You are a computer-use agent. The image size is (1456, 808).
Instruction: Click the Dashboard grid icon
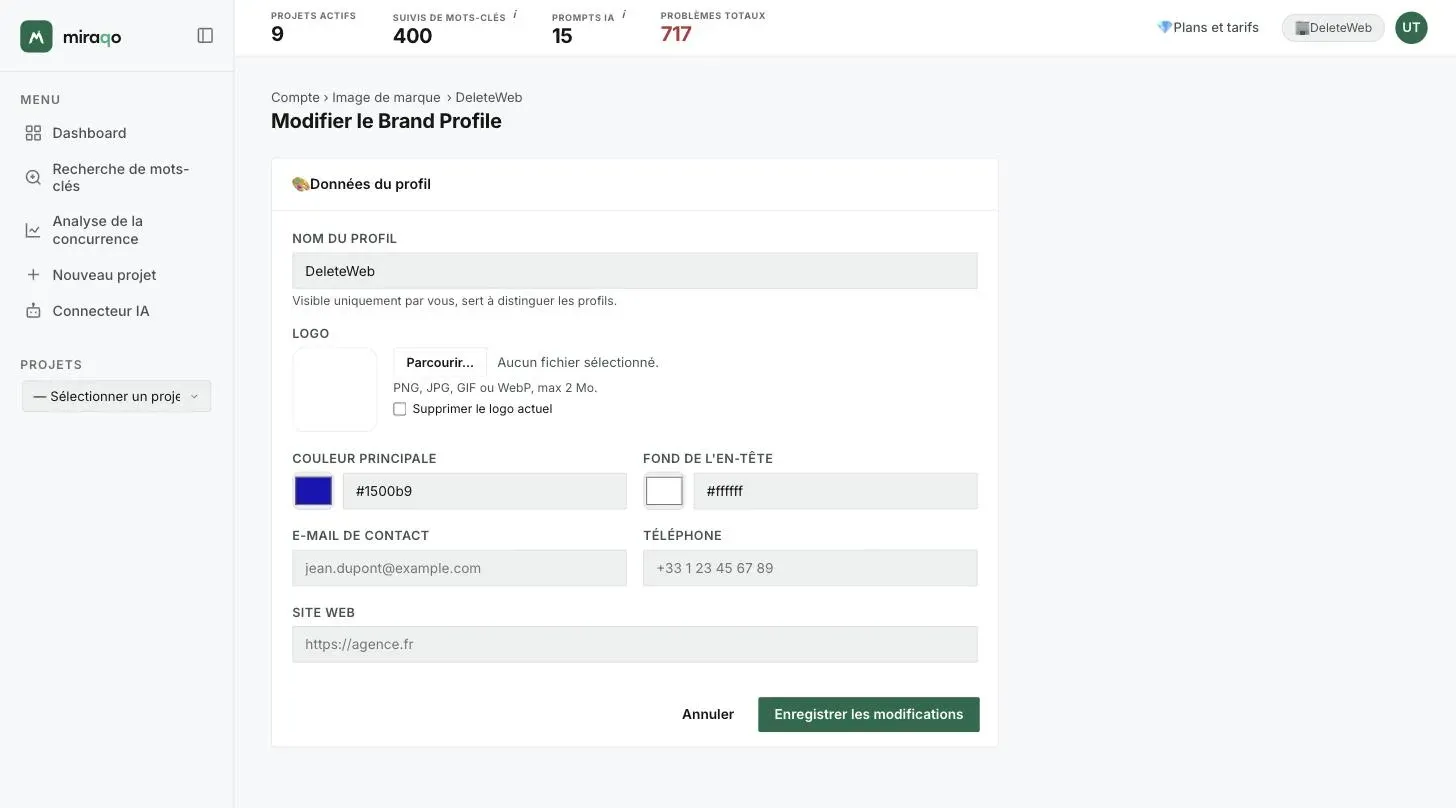33,133
